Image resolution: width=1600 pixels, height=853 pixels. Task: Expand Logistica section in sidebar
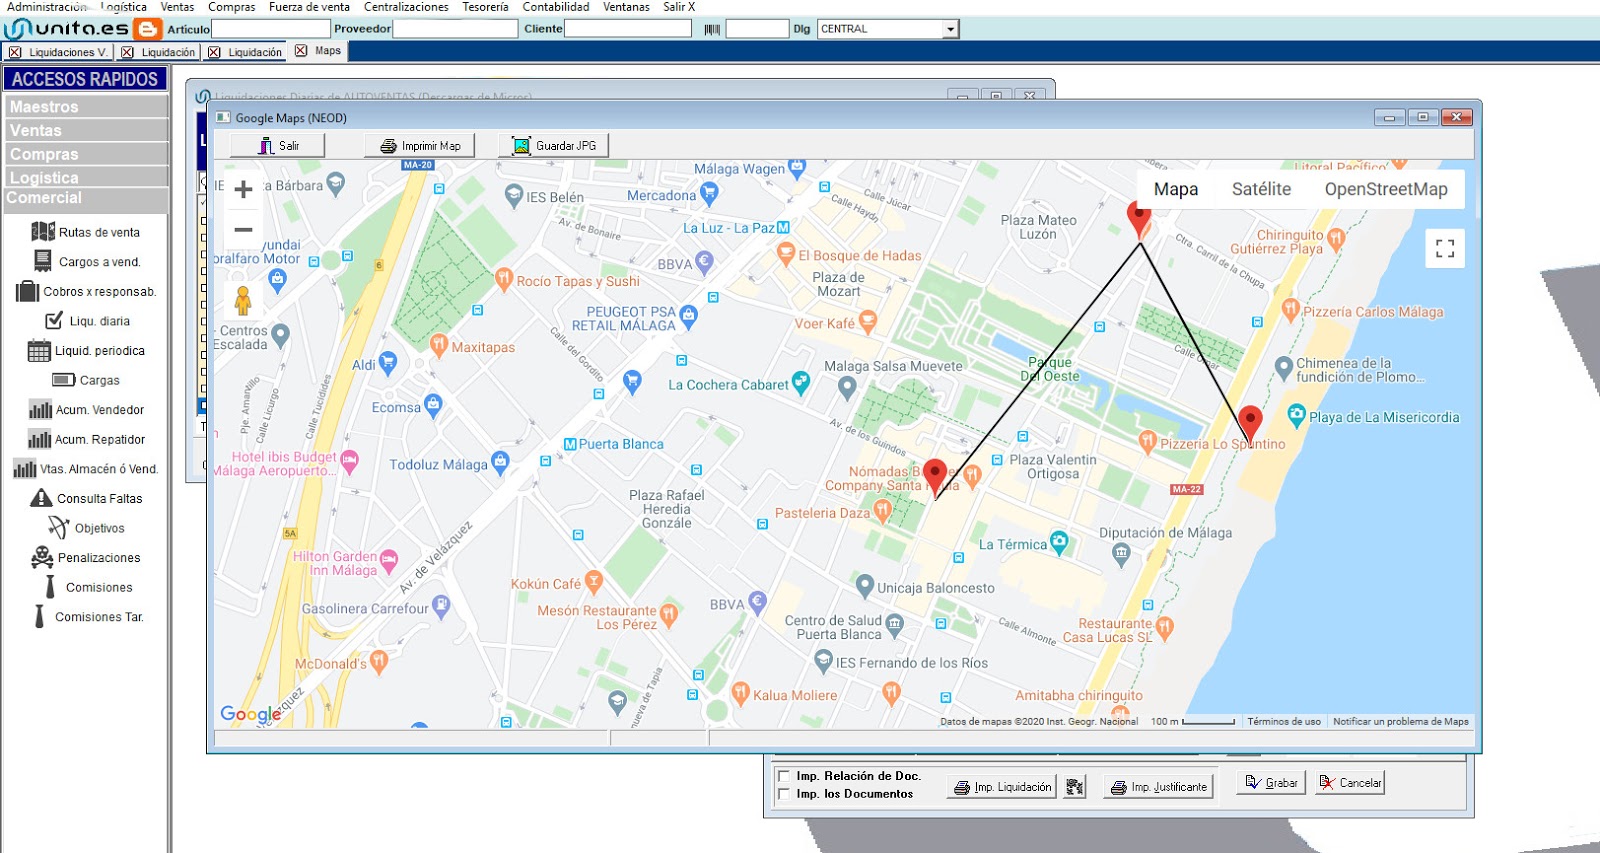(85, 178)
